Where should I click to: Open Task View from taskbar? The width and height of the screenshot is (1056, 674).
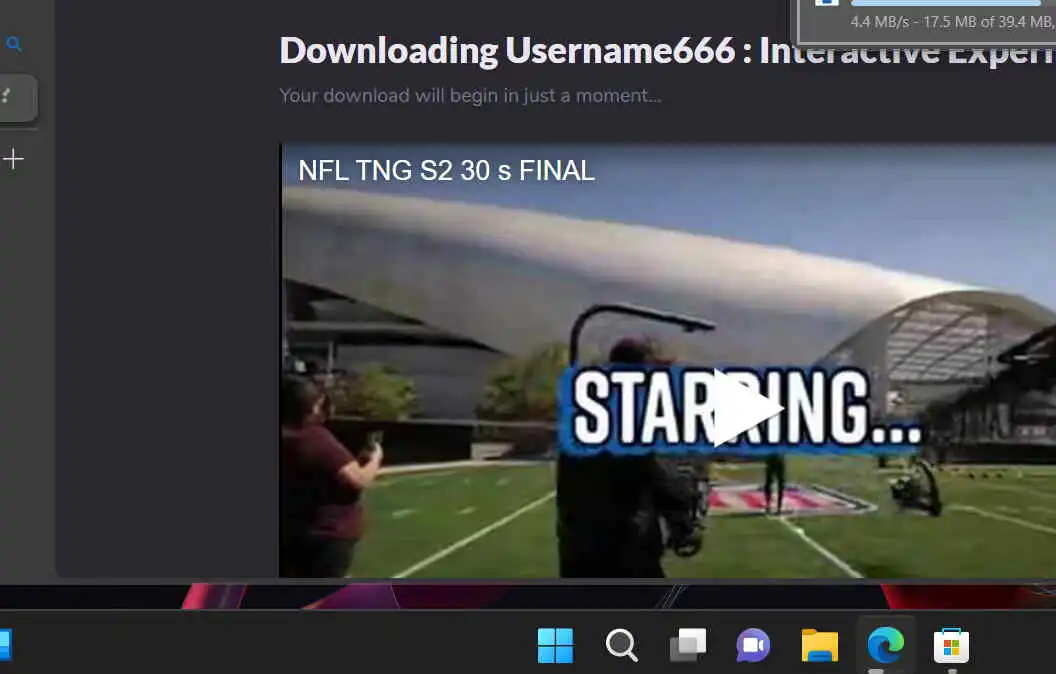click(x=688, y=645)
